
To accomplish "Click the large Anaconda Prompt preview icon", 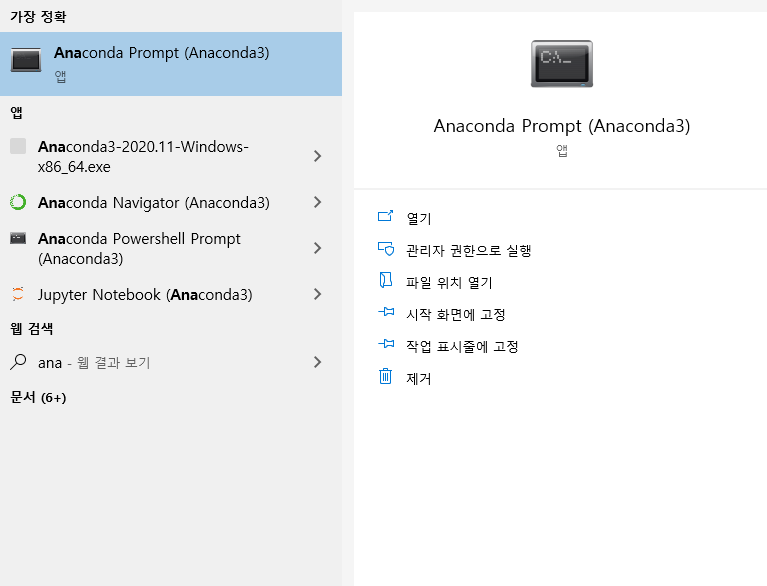I will (x=562, y=64).
